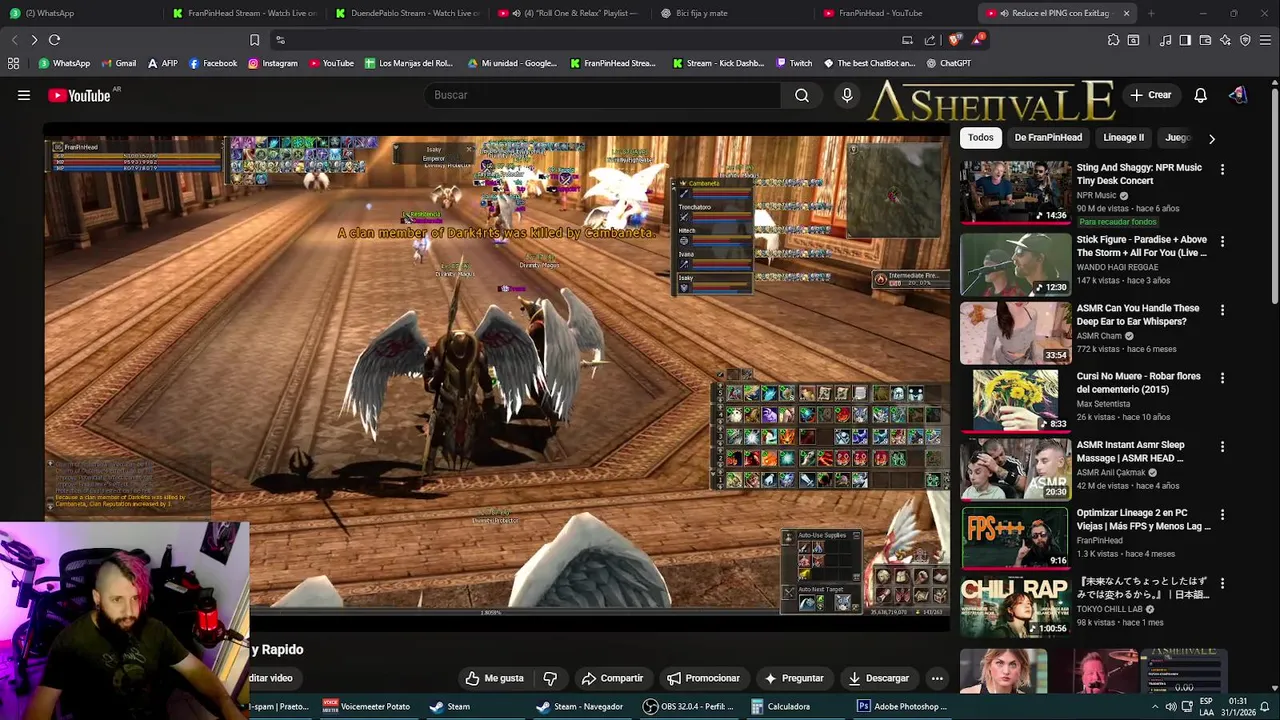Viewport: 1280px width, 720px height.
Task: Switch to Bici fija y mate tab
Action: pos(734,13)
